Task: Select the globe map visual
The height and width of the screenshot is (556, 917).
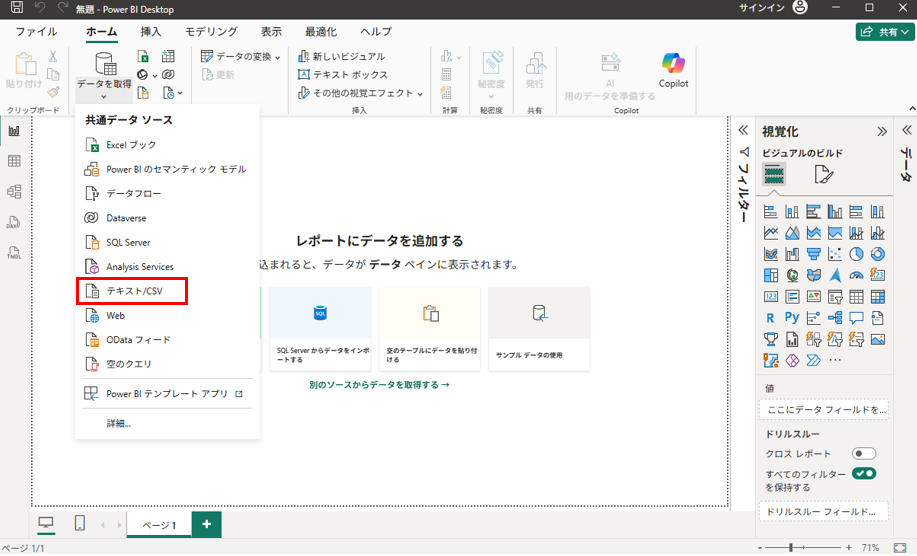Action: (792, 275)
